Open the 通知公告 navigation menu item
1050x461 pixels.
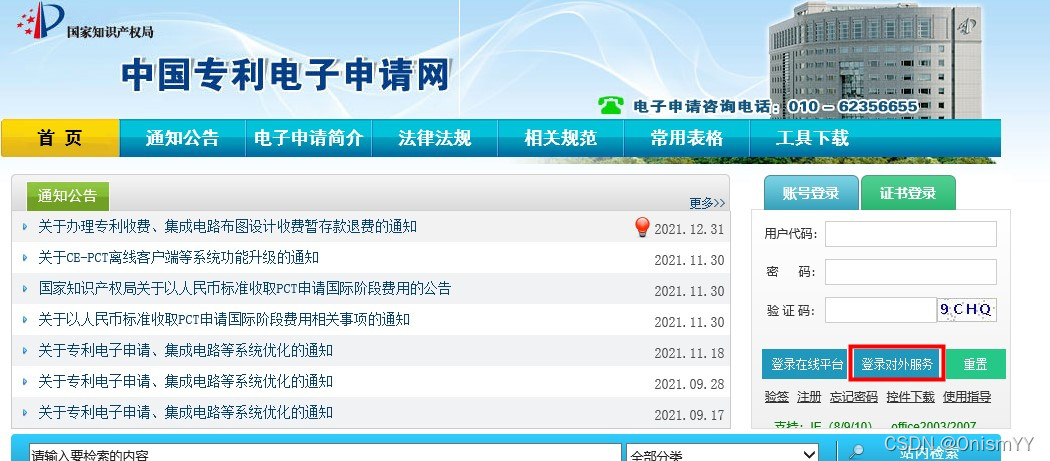click(182, 138)
